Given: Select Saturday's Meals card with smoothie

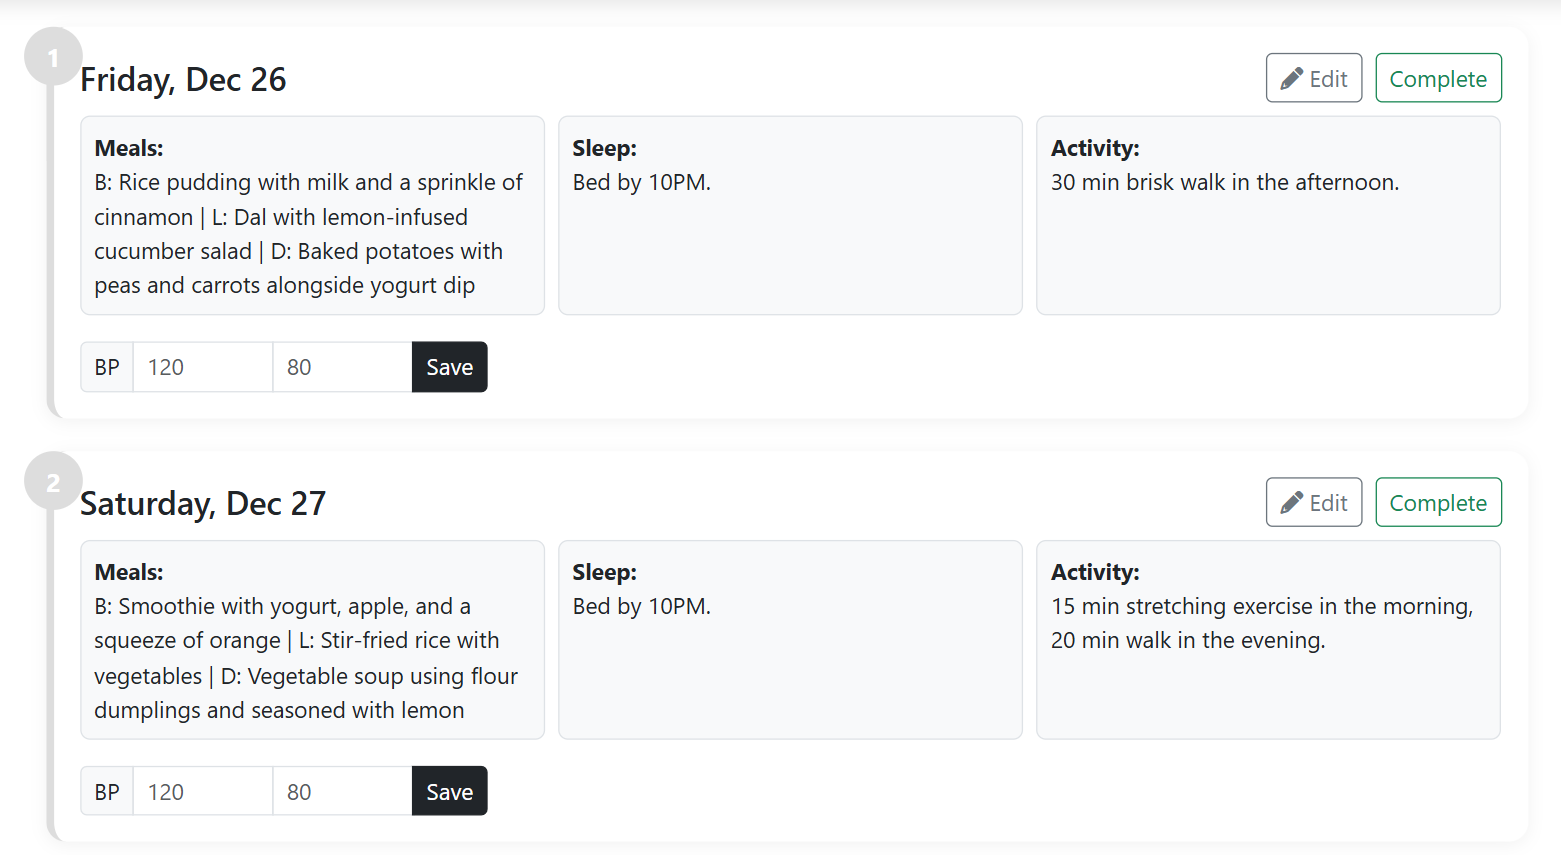Looking at the screenshot, I should (312, 640).
